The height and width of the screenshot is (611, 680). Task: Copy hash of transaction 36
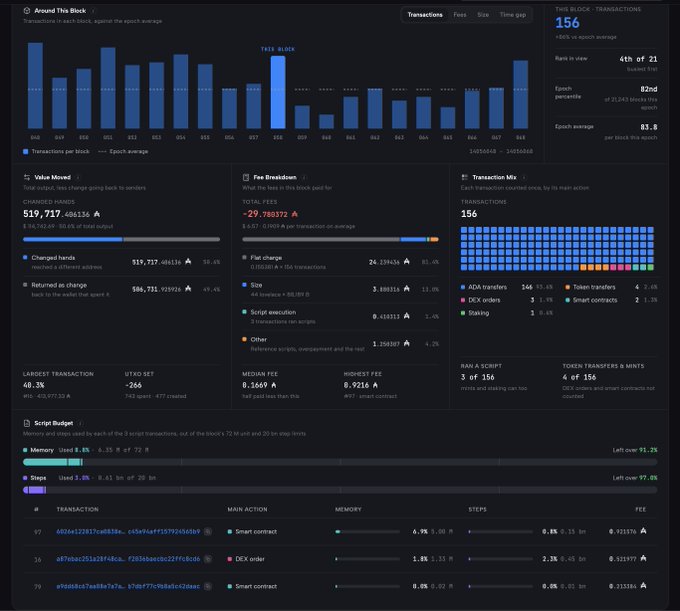[208, 559]
